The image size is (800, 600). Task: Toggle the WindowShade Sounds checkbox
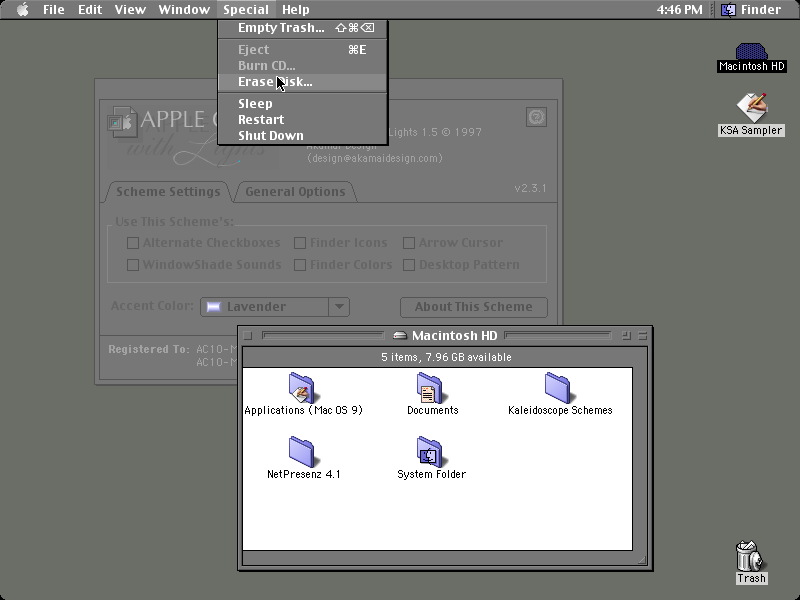[x=133, y=265]
